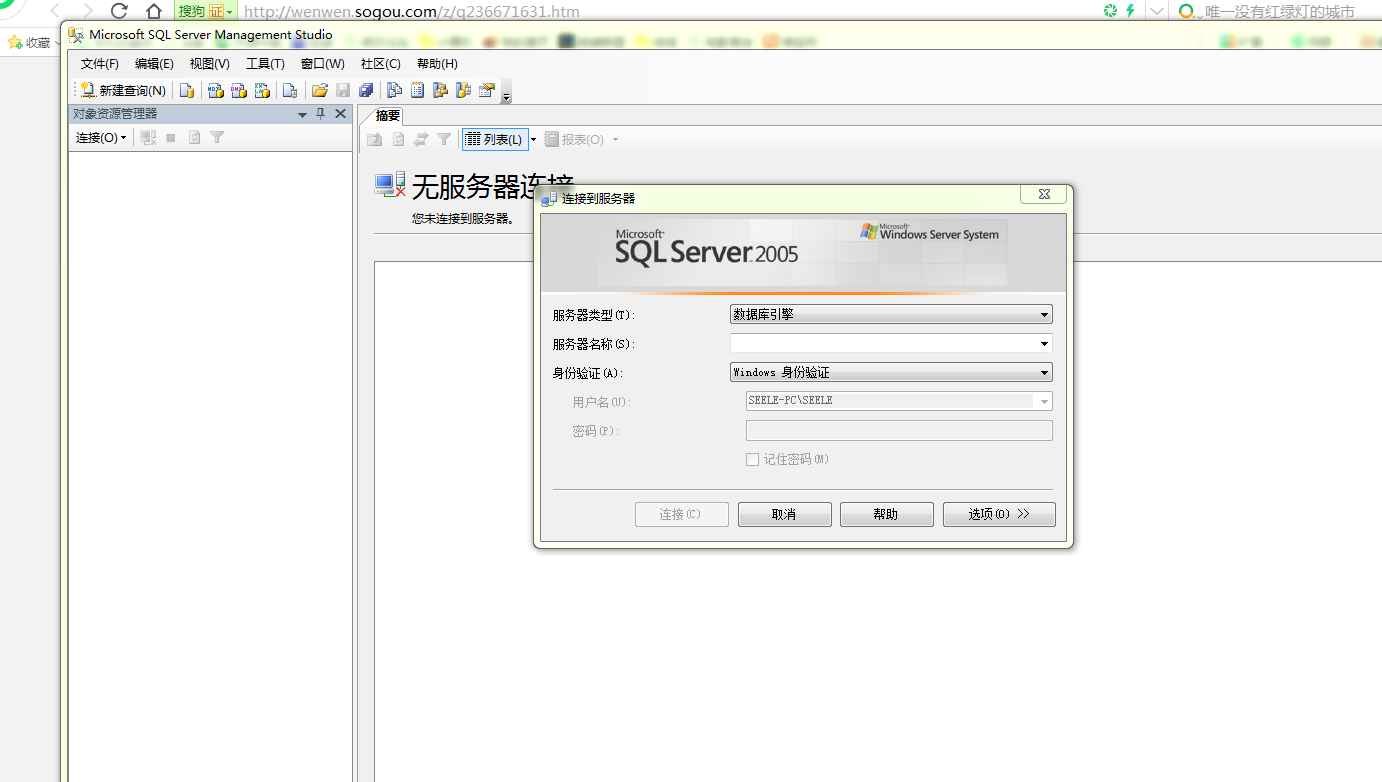
Task: Click the browser search box
Action: 1280,12
